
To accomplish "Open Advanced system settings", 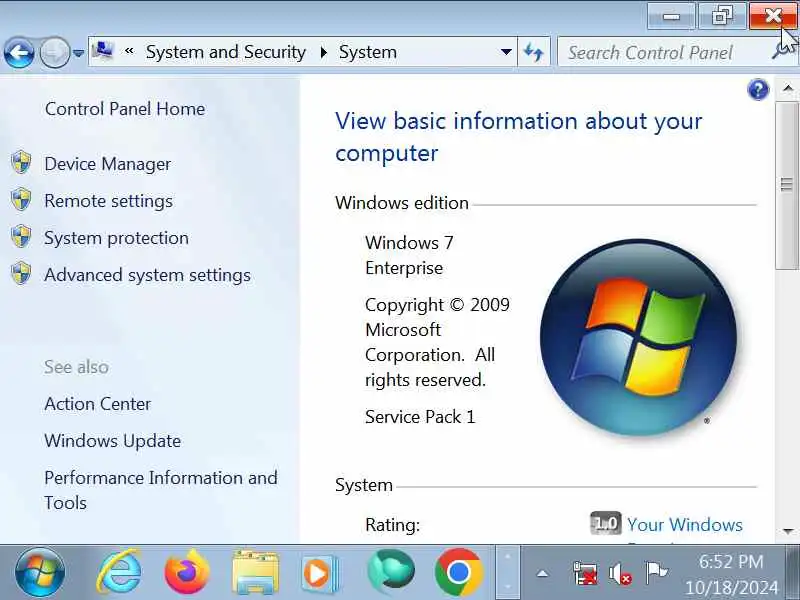I will (x=147, y=275).
